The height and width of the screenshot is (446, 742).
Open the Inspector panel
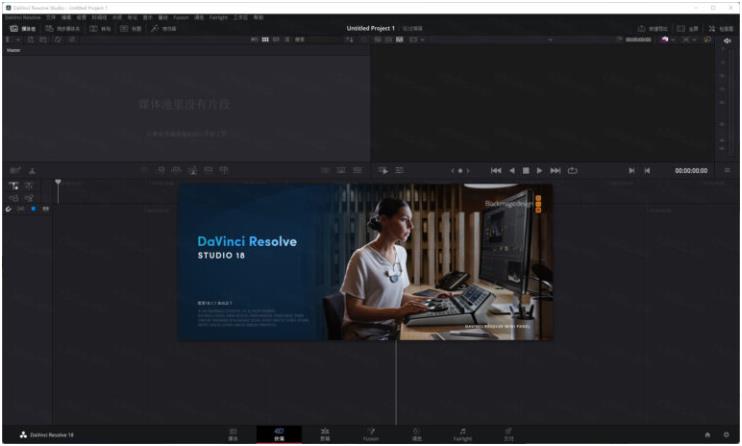721,28
